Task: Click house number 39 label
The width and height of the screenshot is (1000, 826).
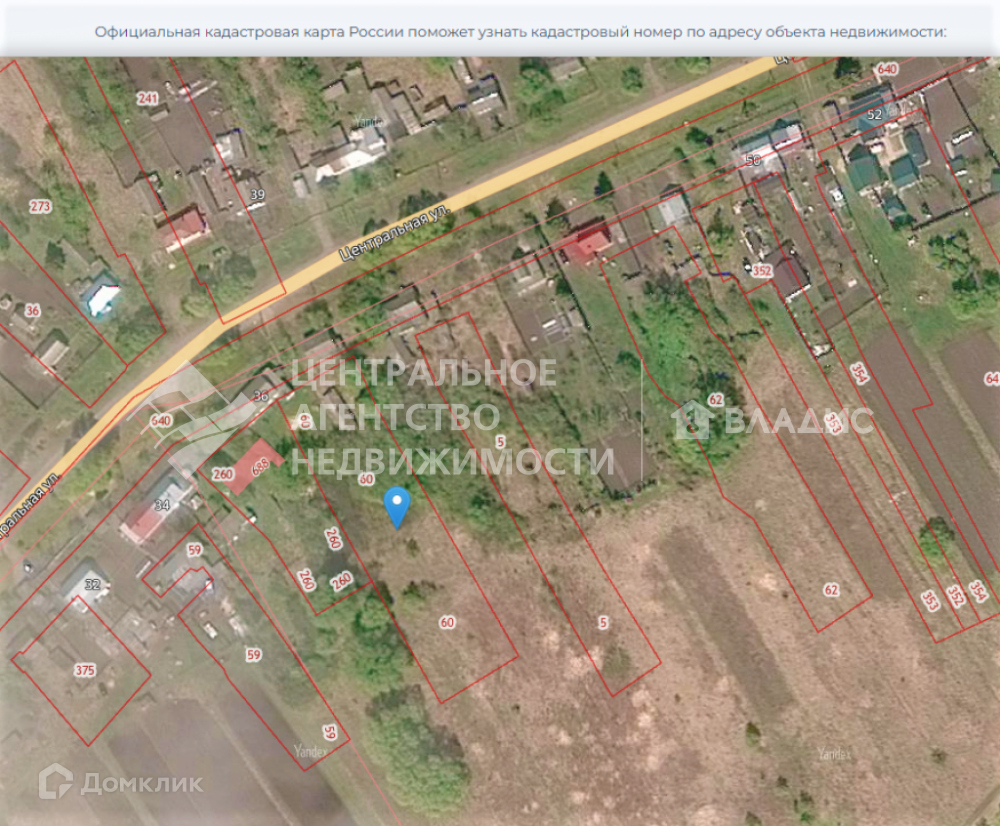Action: click(257, 195)
